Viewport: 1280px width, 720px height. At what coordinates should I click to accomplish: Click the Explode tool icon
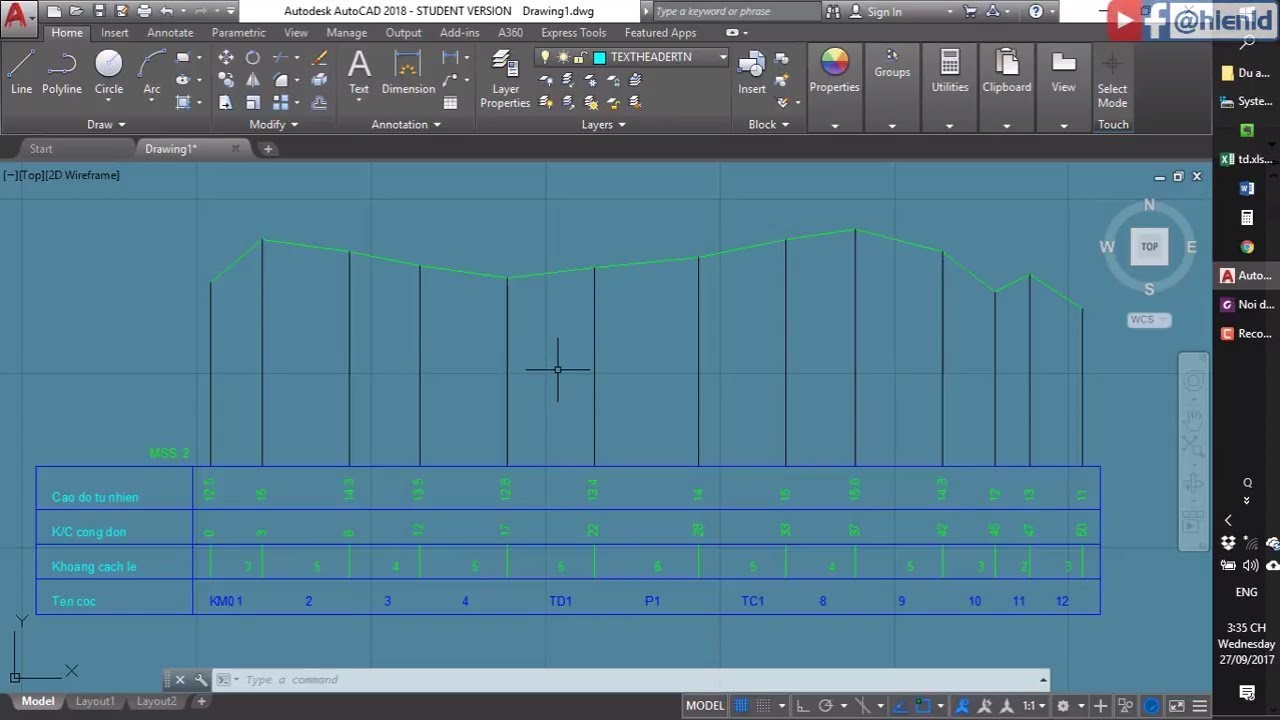pos(320,80)
